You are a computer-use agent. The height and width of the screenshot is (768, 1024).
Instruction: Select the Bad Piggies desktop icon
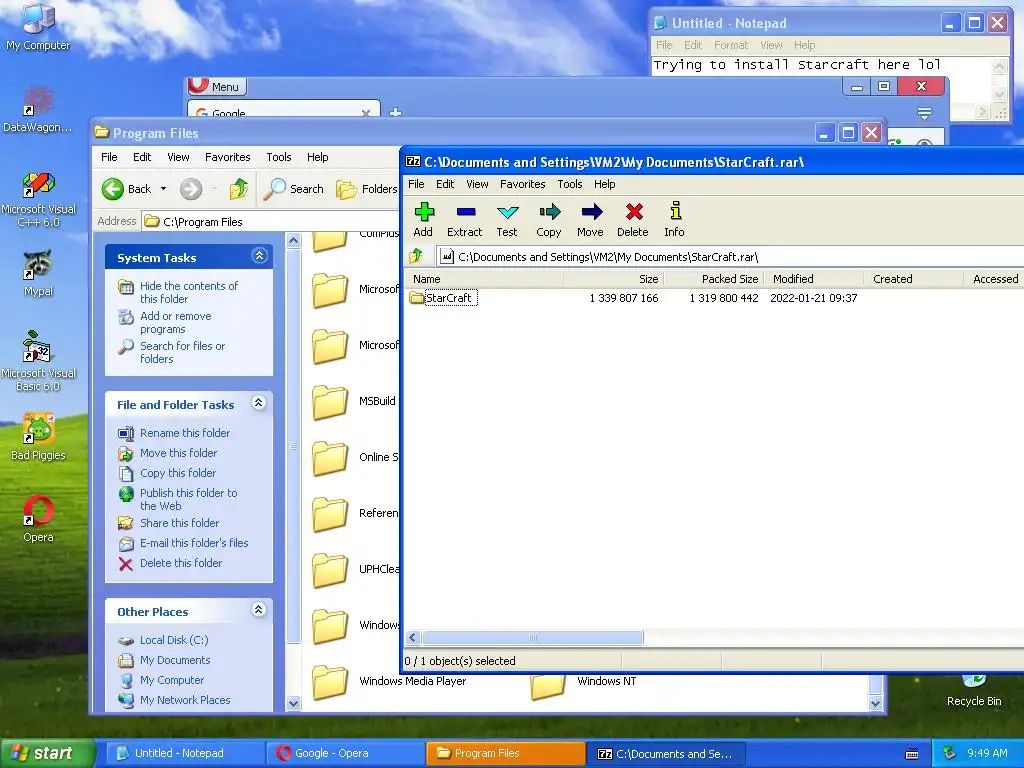pyautogui.click(x=38, y=438)
